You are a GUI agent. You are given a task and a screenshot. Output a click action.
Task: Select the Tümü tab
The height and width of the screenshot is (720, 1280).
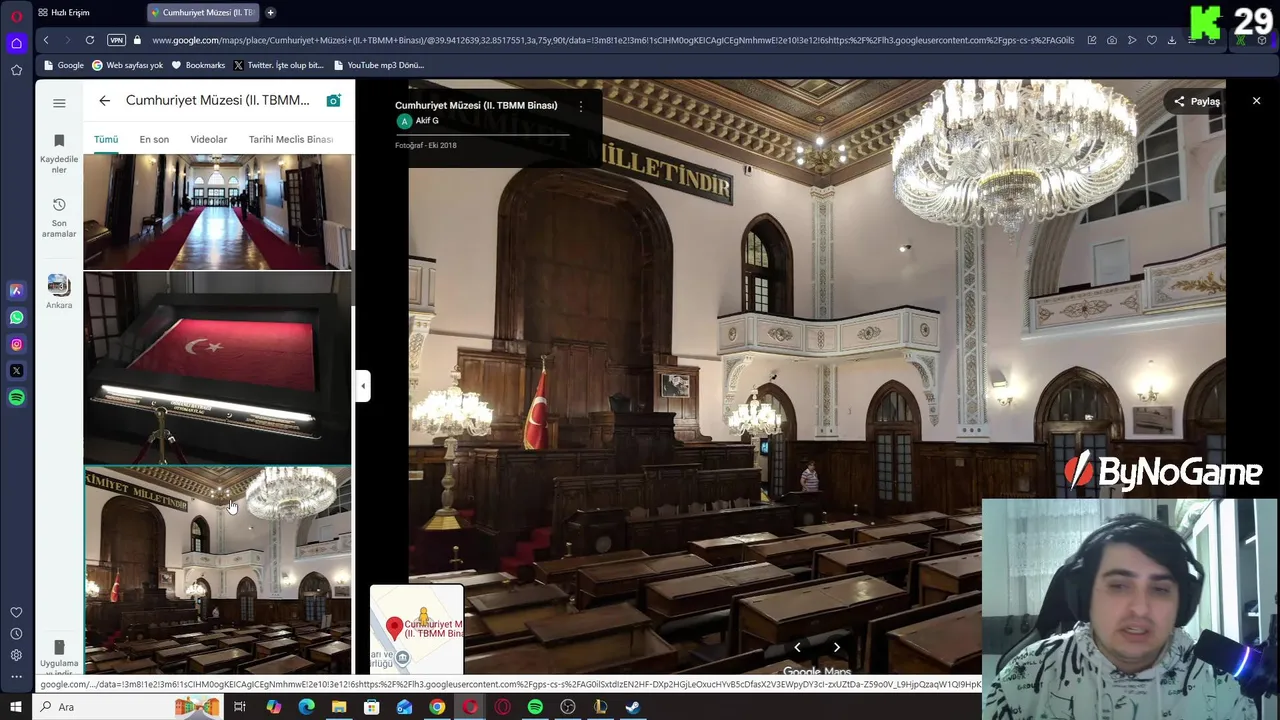(x=106, y=139)
